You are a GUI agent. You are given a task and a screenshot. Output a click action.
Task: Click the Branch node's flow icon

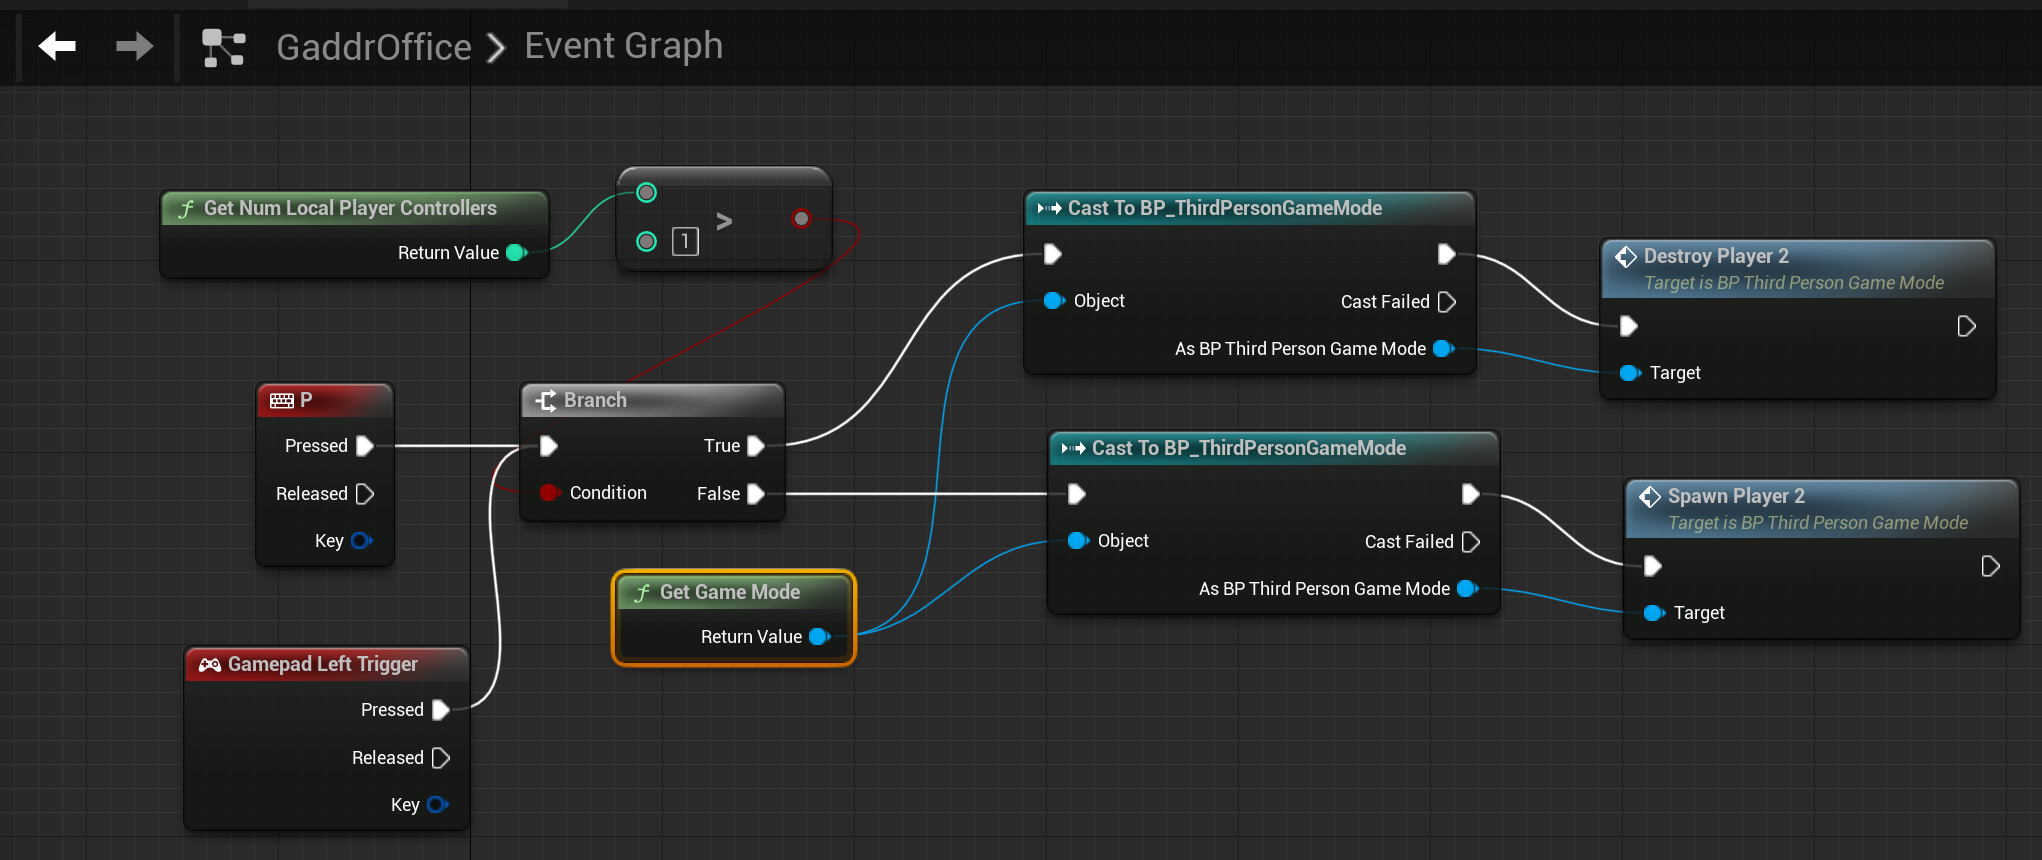[x=546, y=401]
